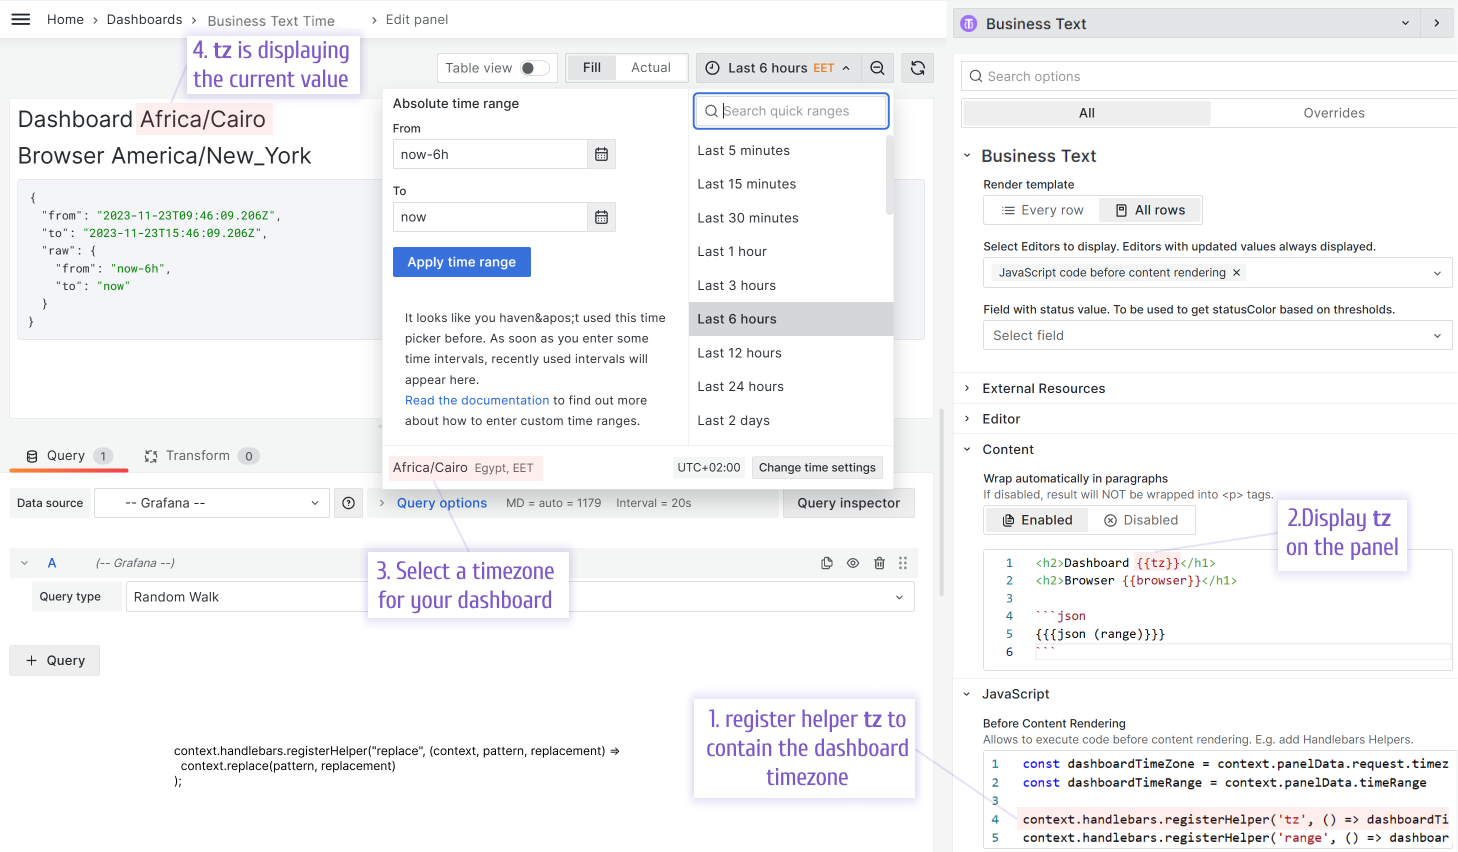Viewport: 1458px width, 852px height.
Task: Collapse the options pane with right chevron
Action: pos(1437,23)
